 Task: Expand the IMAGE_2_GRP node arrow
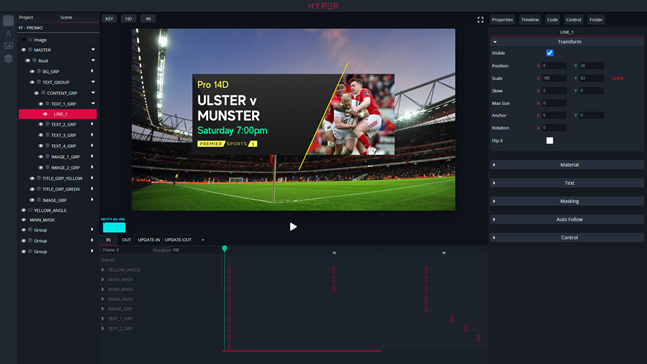point(92,167)
